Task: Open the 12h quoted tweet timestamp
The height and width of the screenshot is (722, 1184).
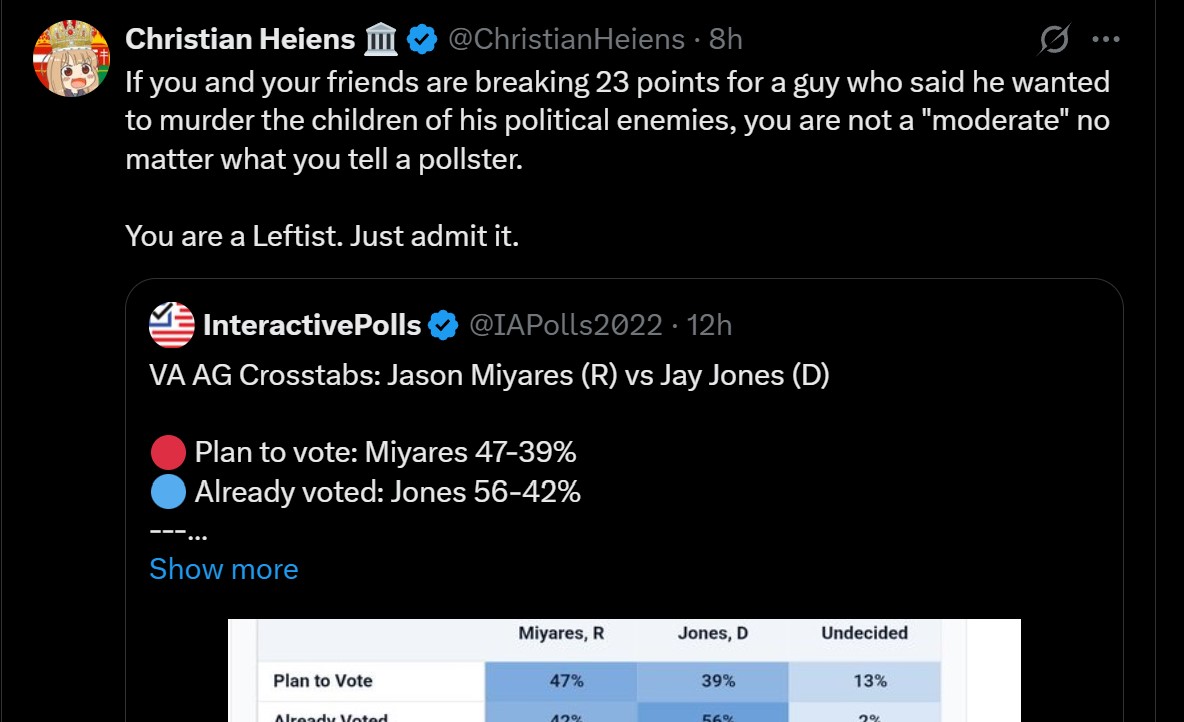Action: pyautogui.click(x=709, y=325)
